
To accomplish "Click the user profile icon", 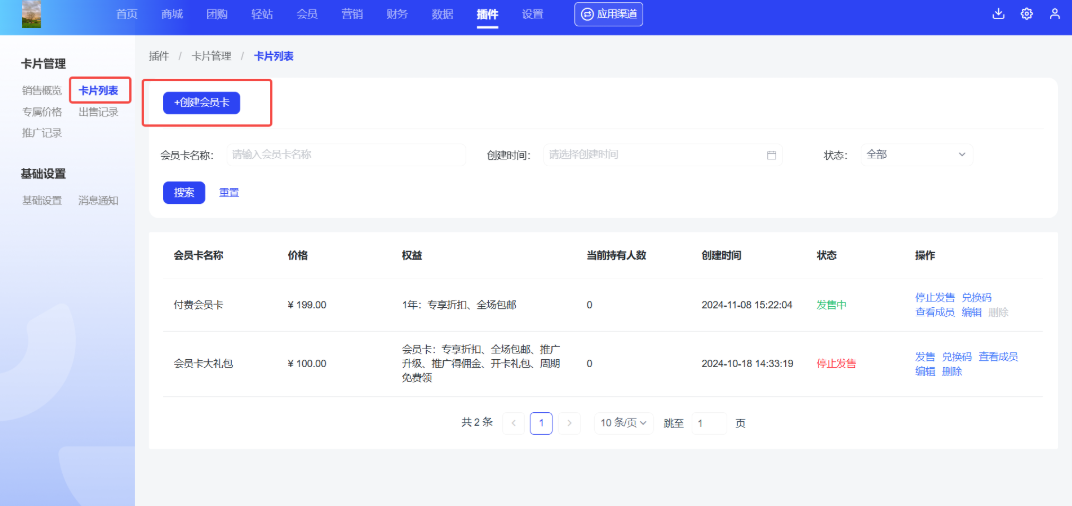I will click(1054, 14).
